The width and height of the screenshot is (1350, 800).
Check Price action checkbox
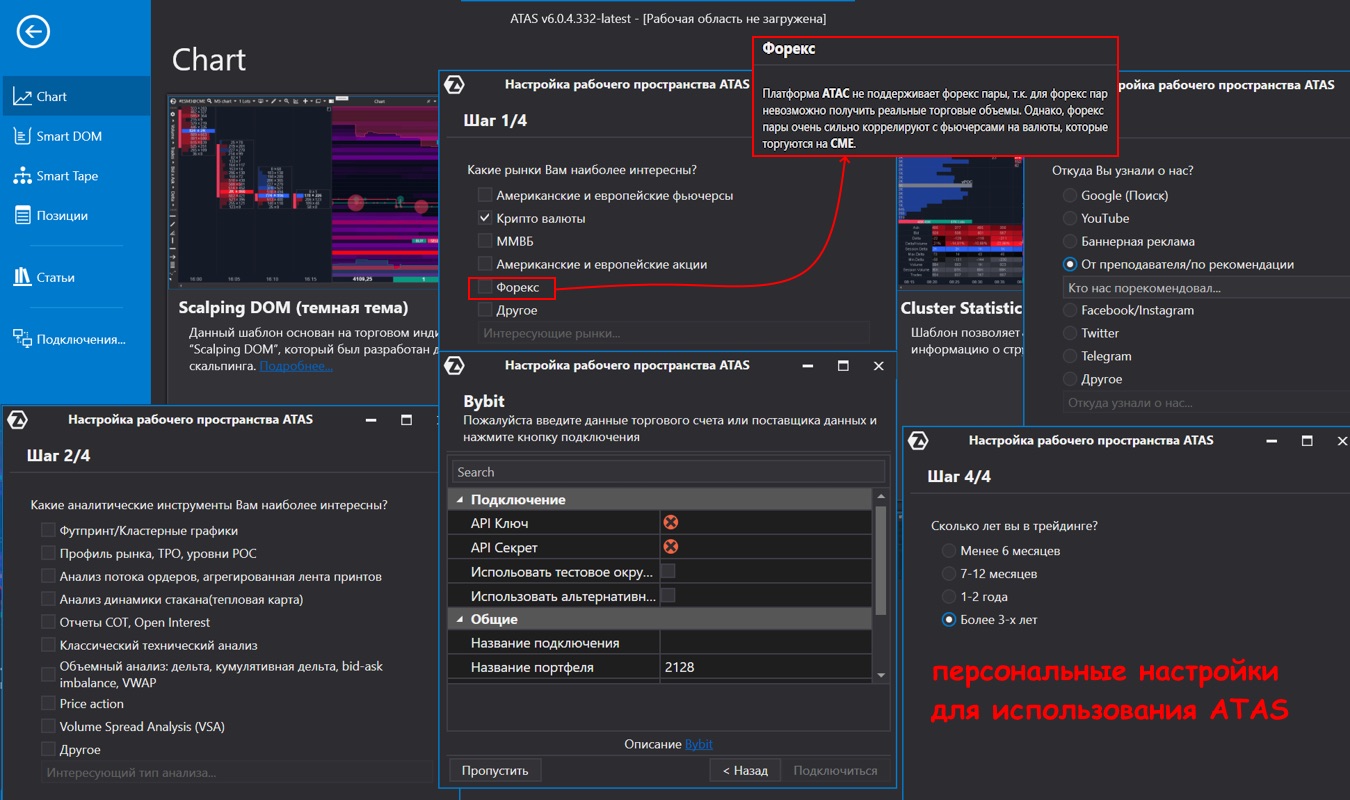pyautogui.click(x=48, y=703)
